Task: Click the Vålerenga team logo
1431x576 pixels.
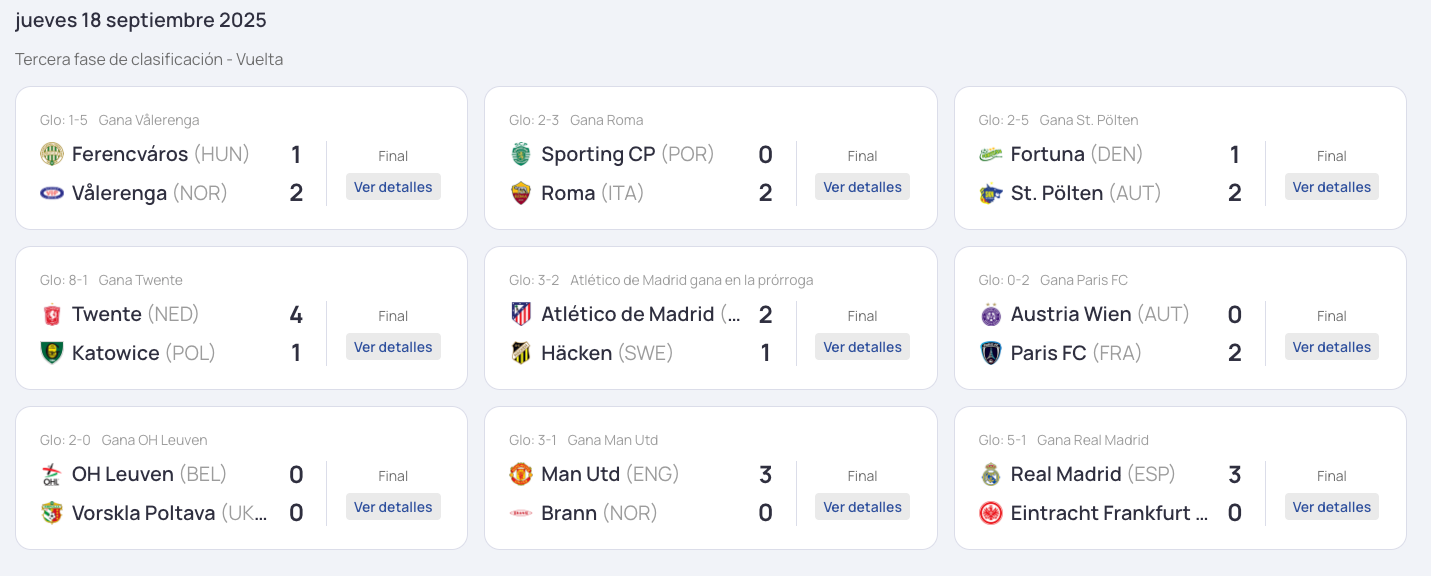Action: click(51, 193)
